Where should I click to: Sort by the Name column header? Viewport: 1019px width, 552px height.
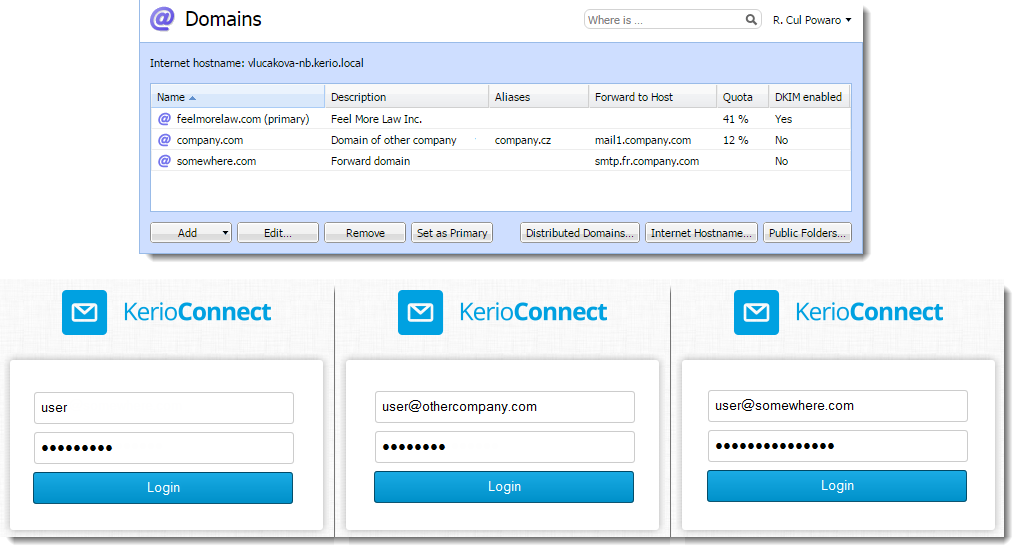tap(237, 97)
